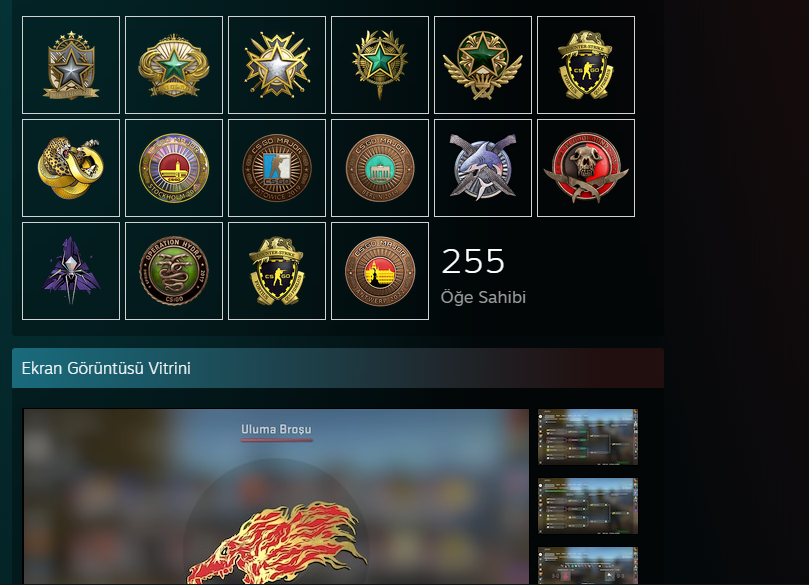Open the purple spider Shattered Web badge

(x=71, y=271)
